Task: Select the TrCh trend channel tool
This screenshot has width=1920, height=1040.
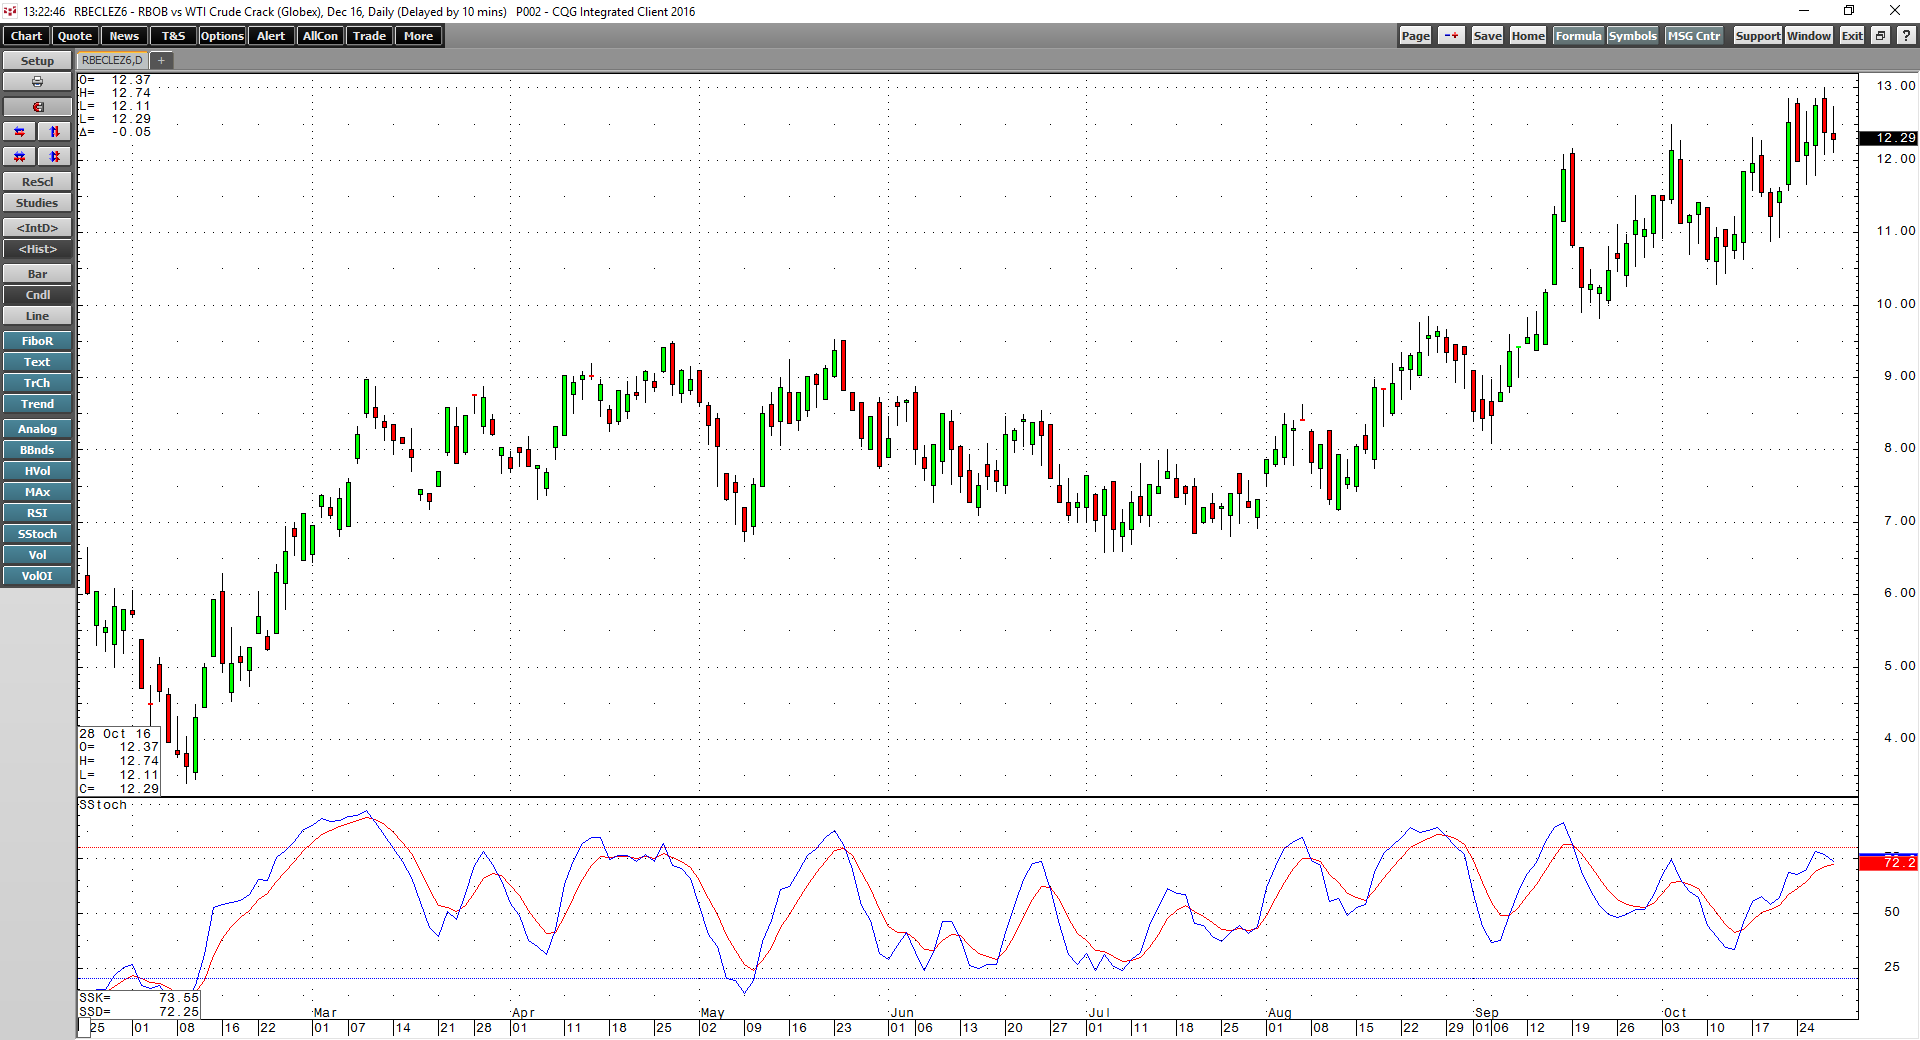Action: (37, 383)
